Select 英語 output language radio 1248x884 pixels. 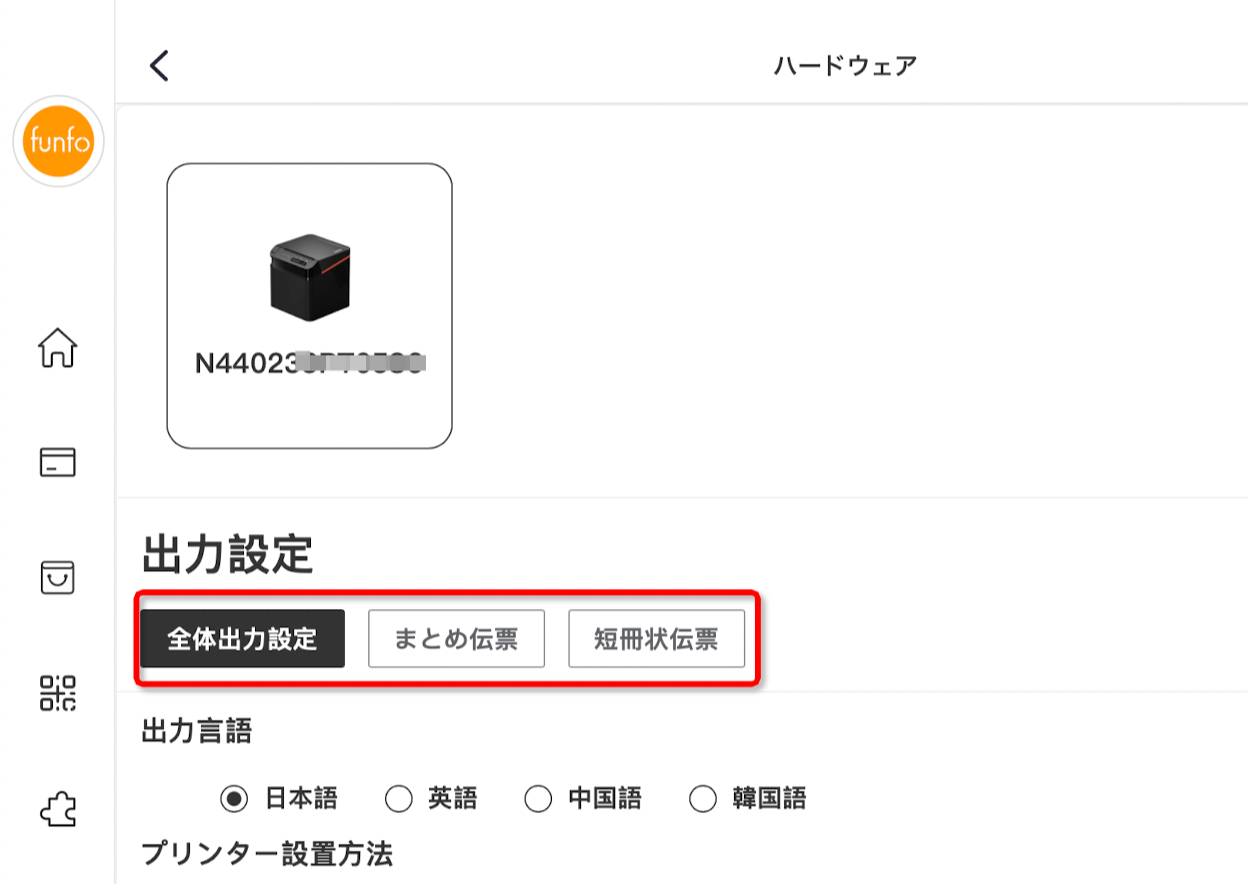(399, 798)
